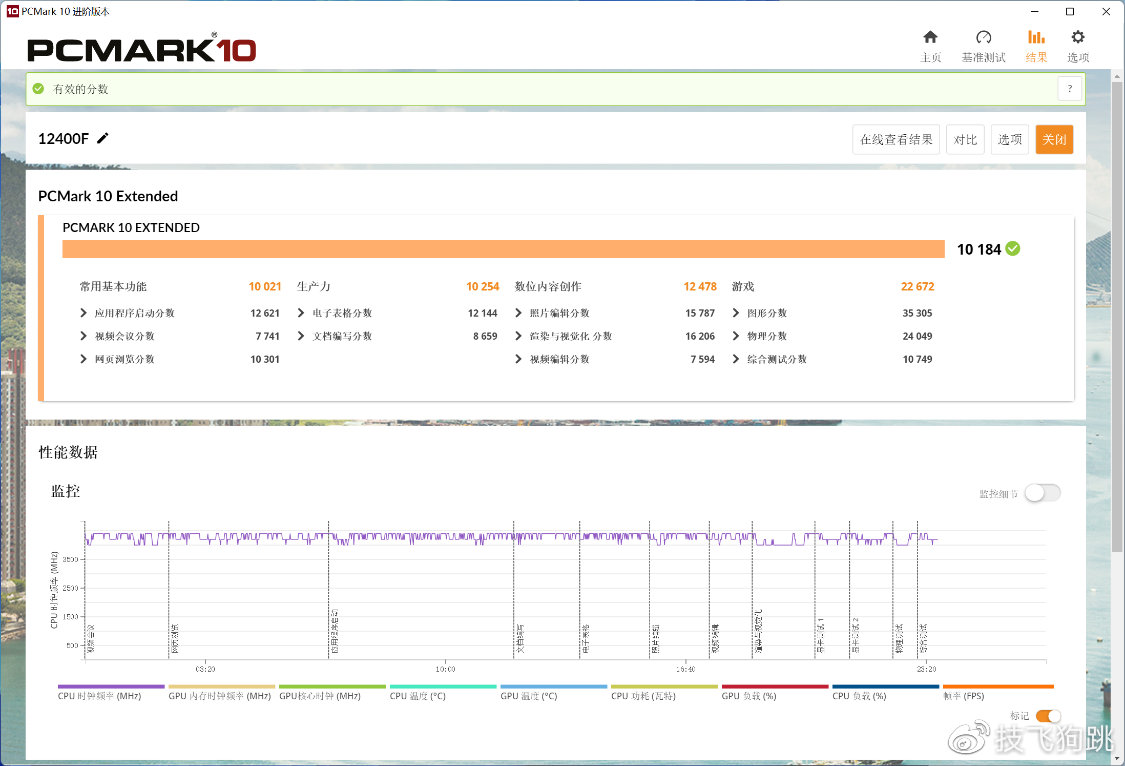Expand 综合测试分数 row
The image size is (1125, 766).
coord(735,359)
